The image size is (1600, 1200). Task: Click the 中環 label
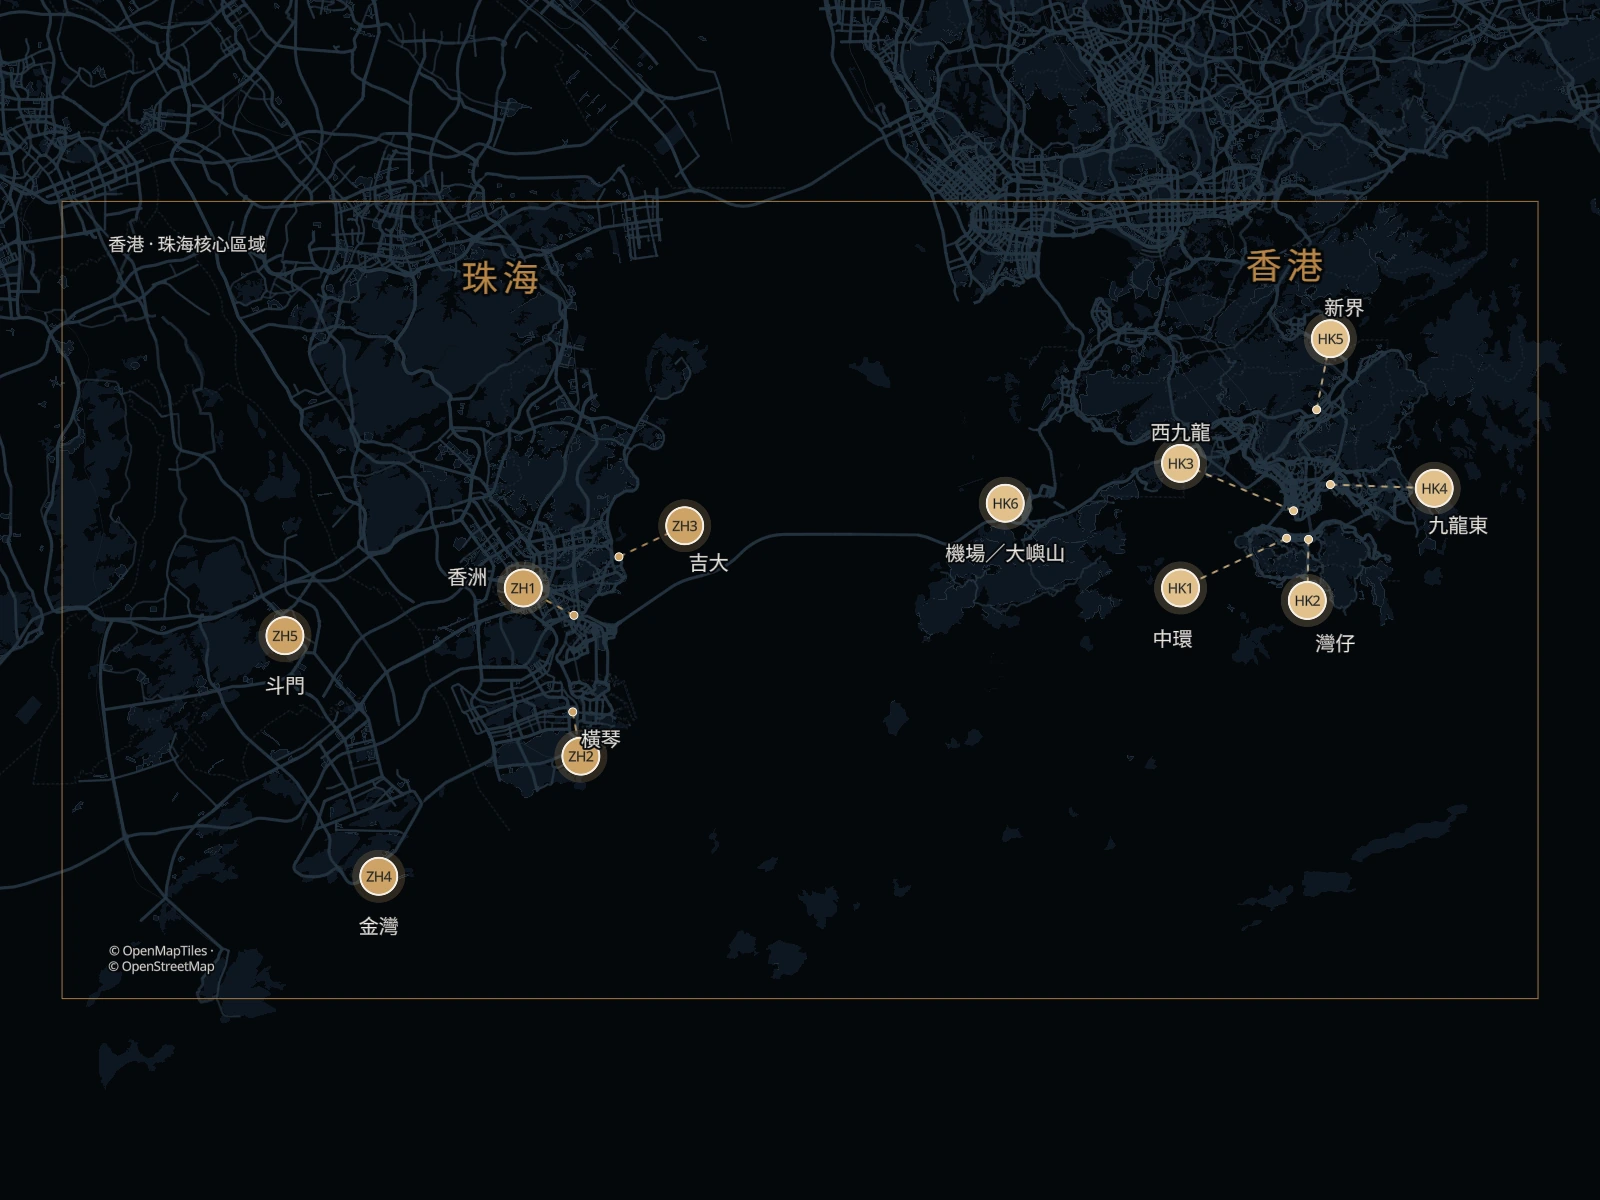(1173, 639)
